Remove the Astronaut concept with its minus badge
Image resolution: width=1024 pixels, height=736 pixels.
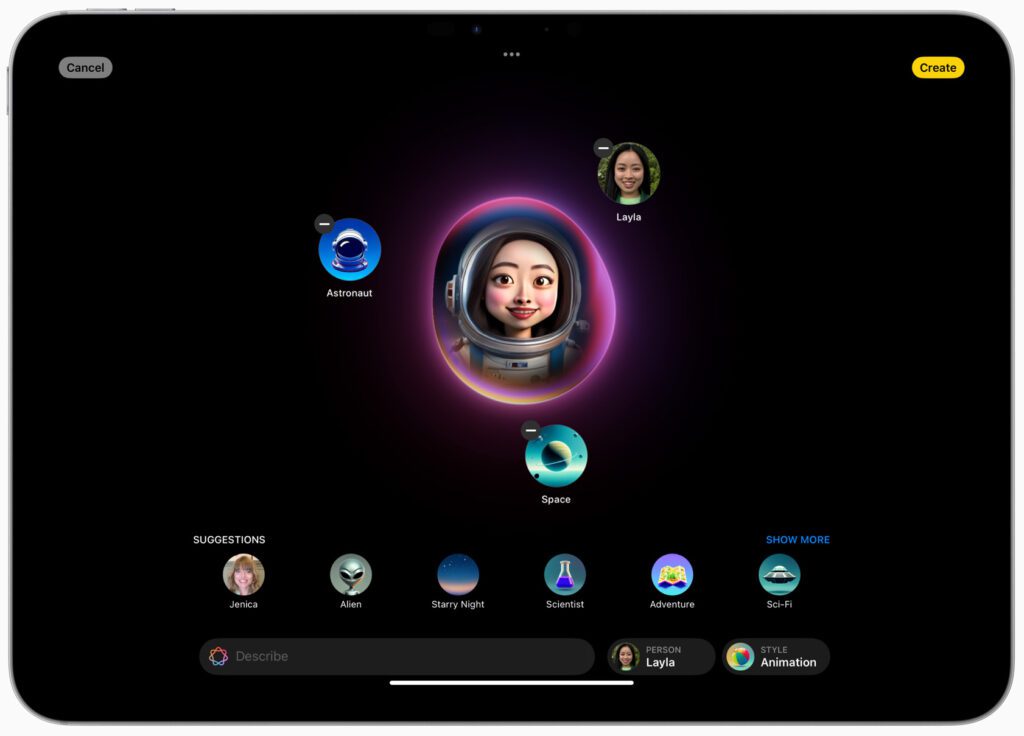[x=325, y=225]
